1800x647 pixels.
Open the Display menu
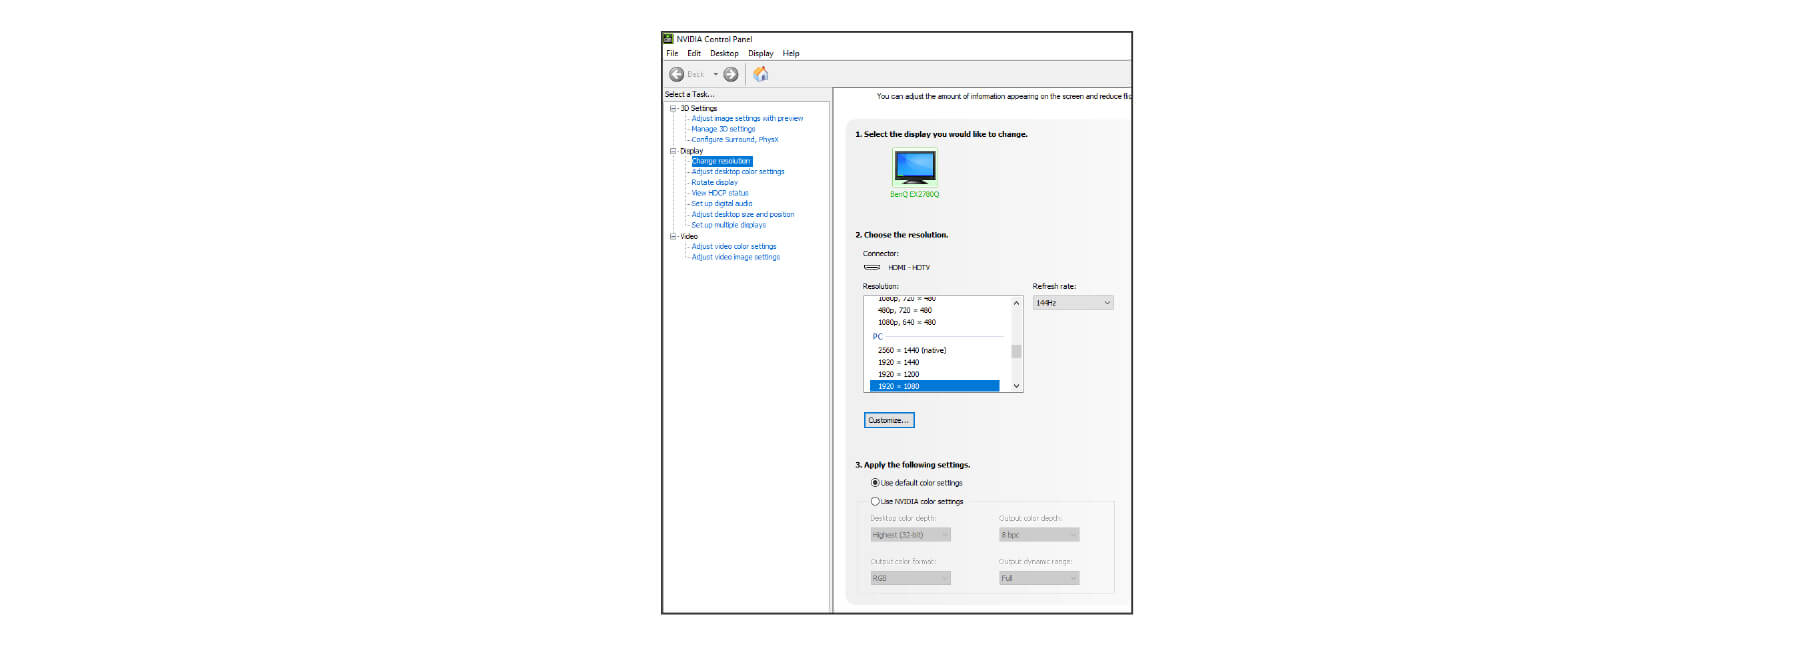tap(761, 53)
